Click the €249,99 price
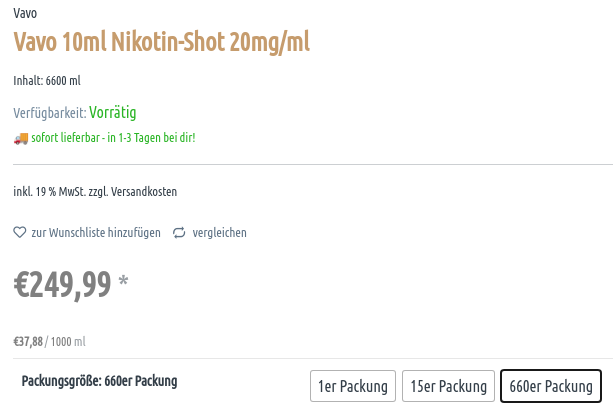This screenshot has height=409, width=613. click(63, 285)
